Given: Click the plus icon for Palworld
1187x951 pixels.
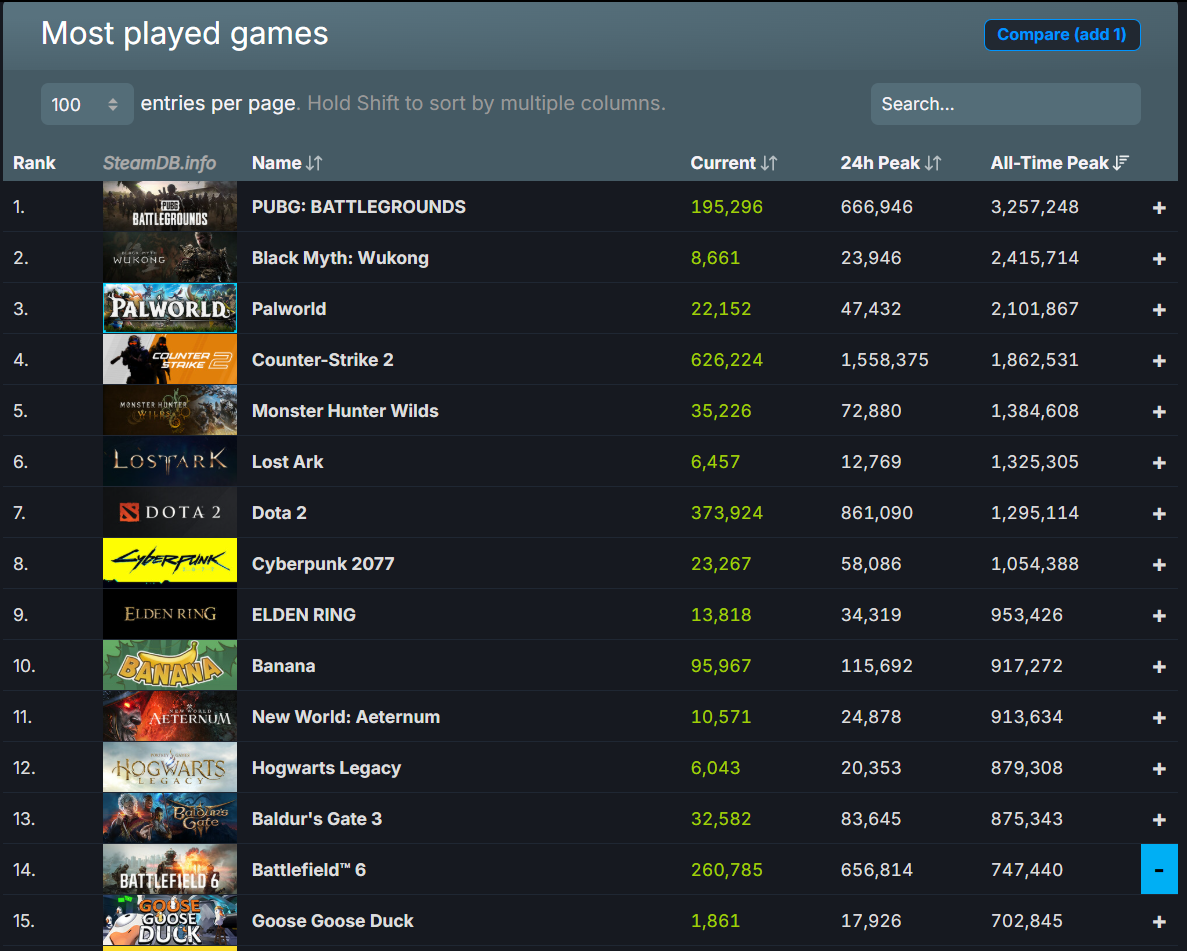Looking at the screenshot, I should [x=1159, y=310].
